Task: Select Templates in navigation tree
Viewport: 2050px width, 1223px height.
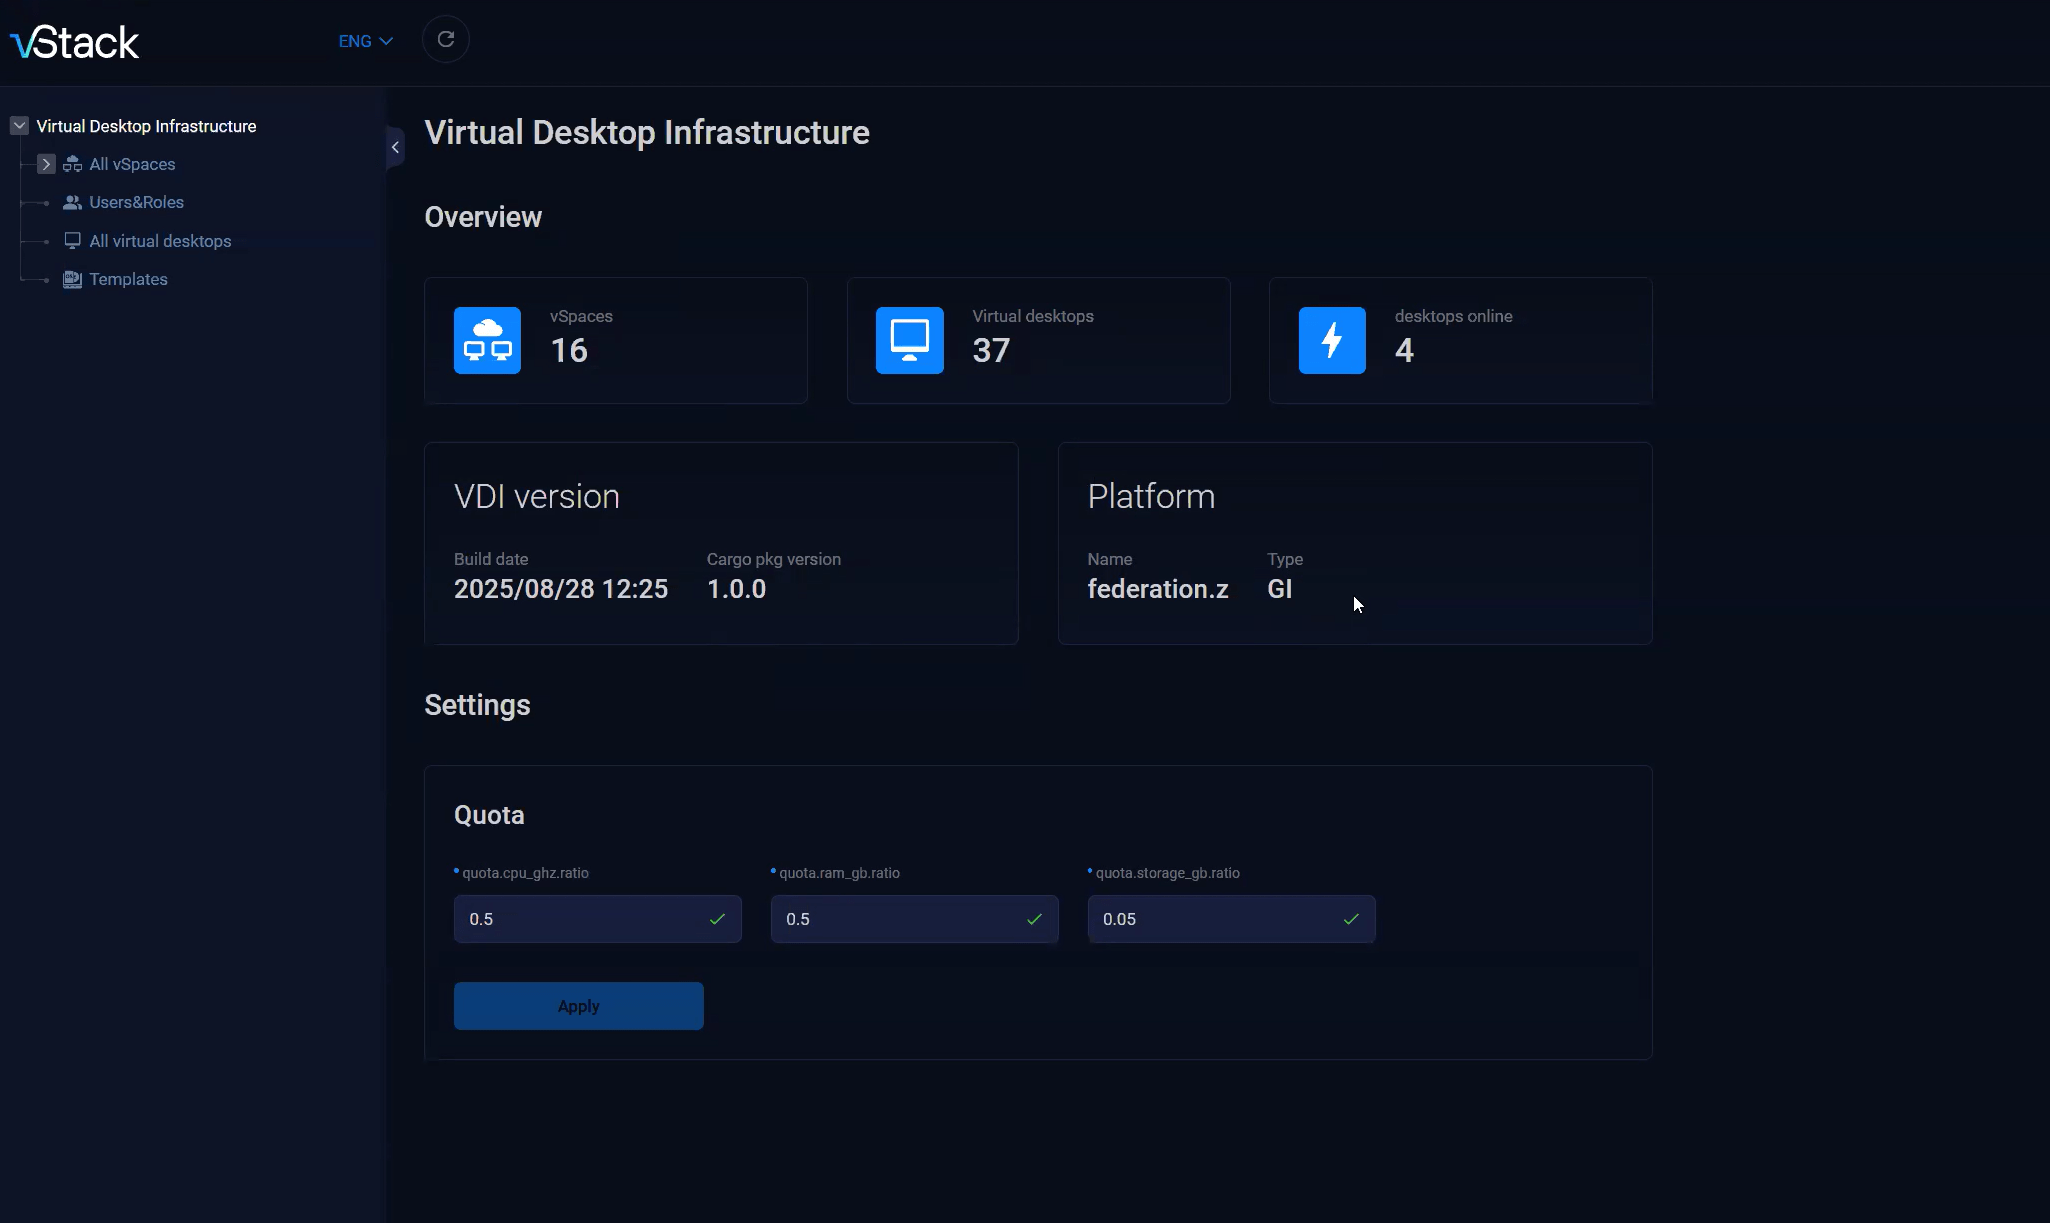Action: point(128,279)
